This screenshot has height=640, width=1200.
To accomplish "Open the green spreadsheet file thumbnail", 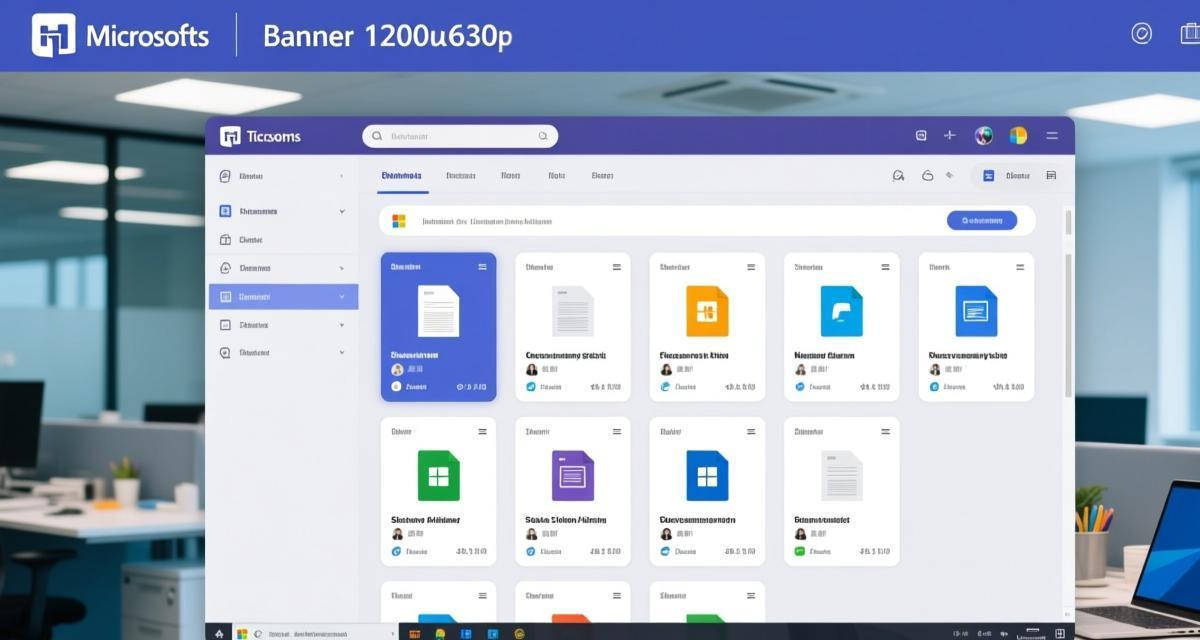I will (x=438, y=476).
